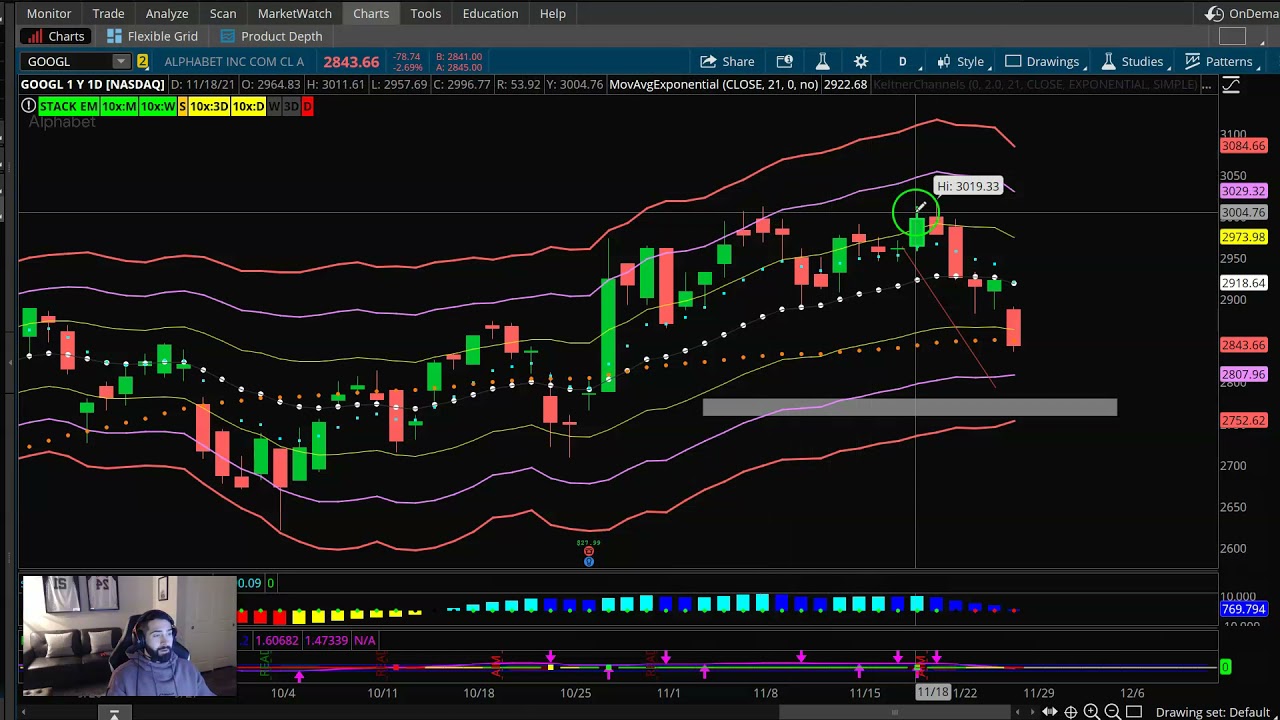This screenshot has height=720, width=1280.
Task: Expand the symbol selector dropdown arrow
Action: point(121,61)
